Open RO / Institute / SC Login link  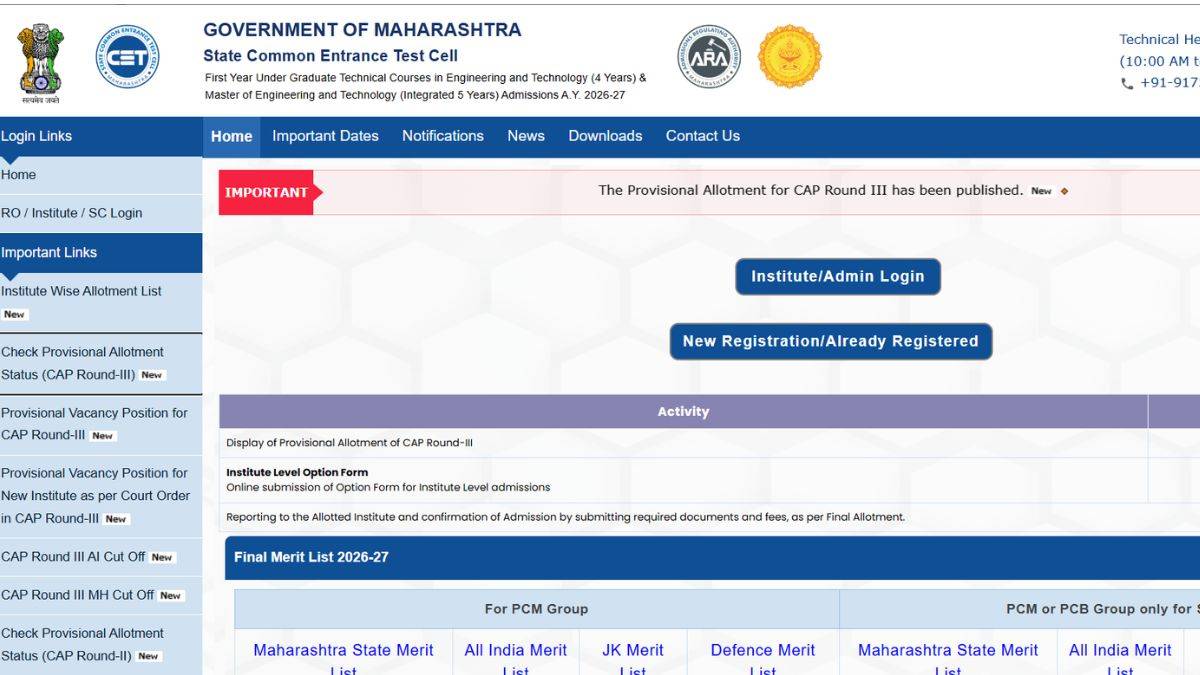[x=71, y=213]
